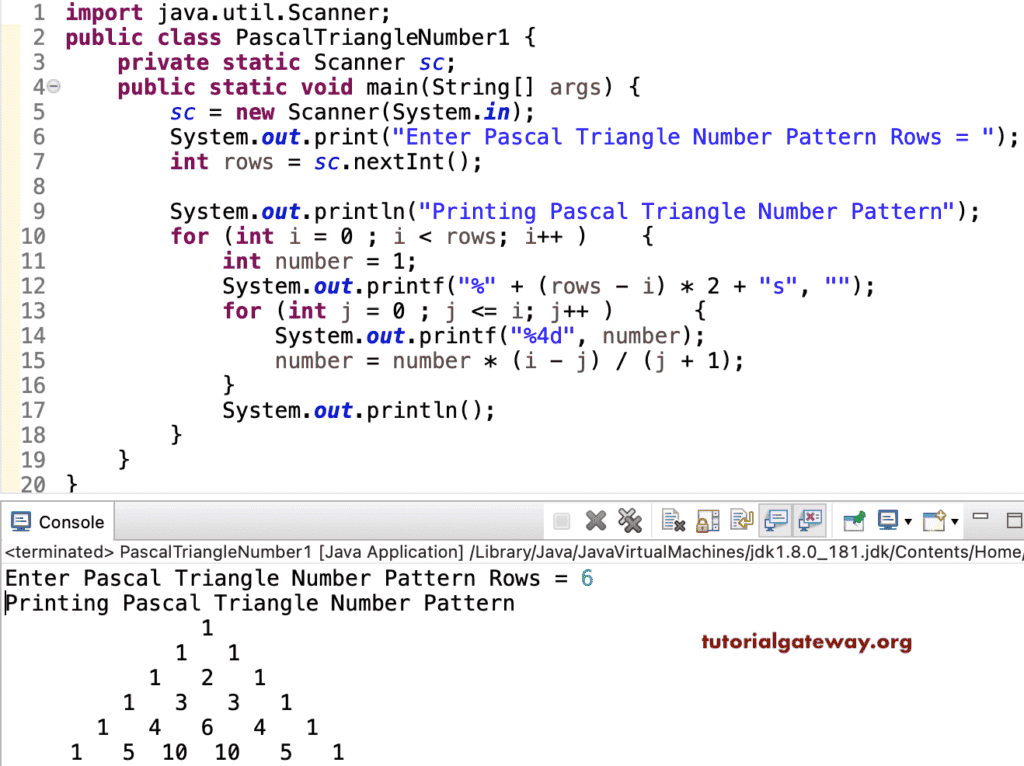Click the Open Console icon

[931, 520]
